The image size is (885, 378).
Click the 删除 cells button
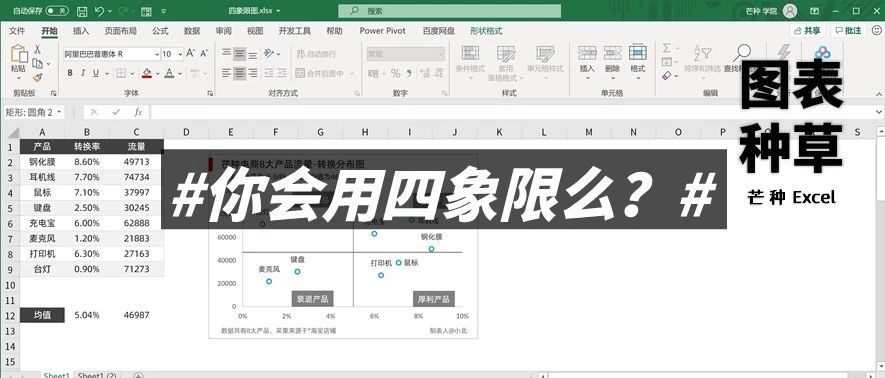pos(612,62)
